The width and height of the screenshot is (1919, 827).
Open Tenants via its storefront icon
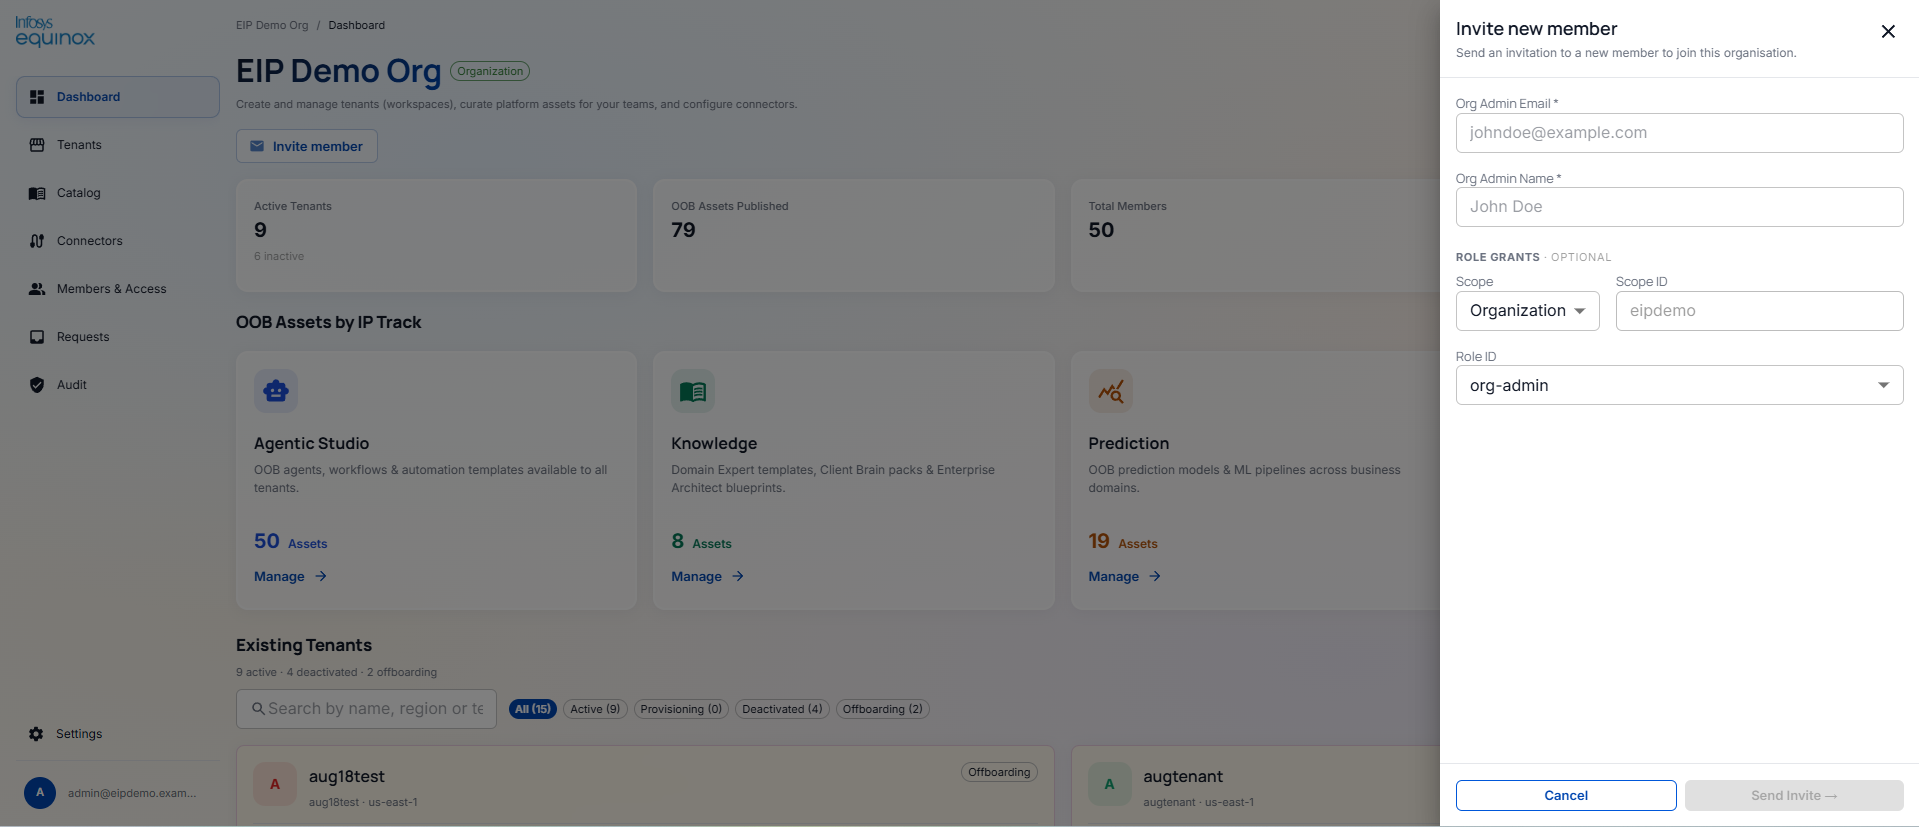(x=37, y=145)
